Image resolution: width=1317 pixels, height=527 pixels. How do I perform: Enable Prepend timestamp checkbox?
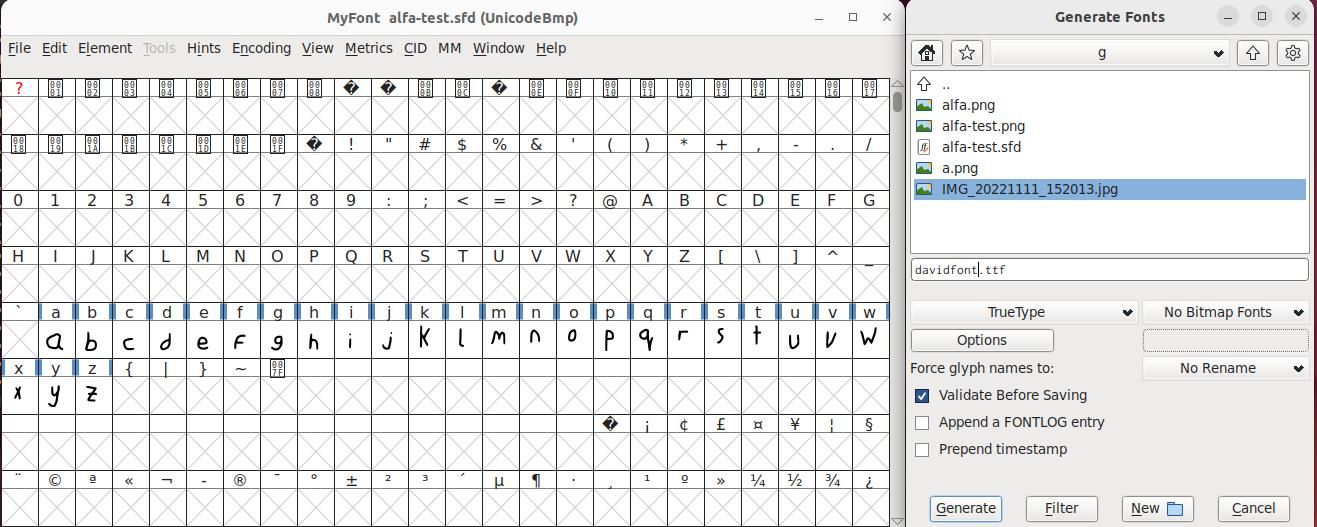pyautogui.click(x=922, y=450)
